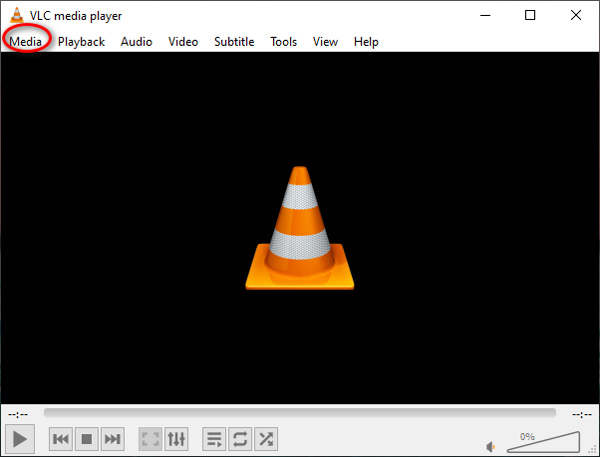600x457 pixels.
Task: Toggle the playlist view
Action: 214,439
